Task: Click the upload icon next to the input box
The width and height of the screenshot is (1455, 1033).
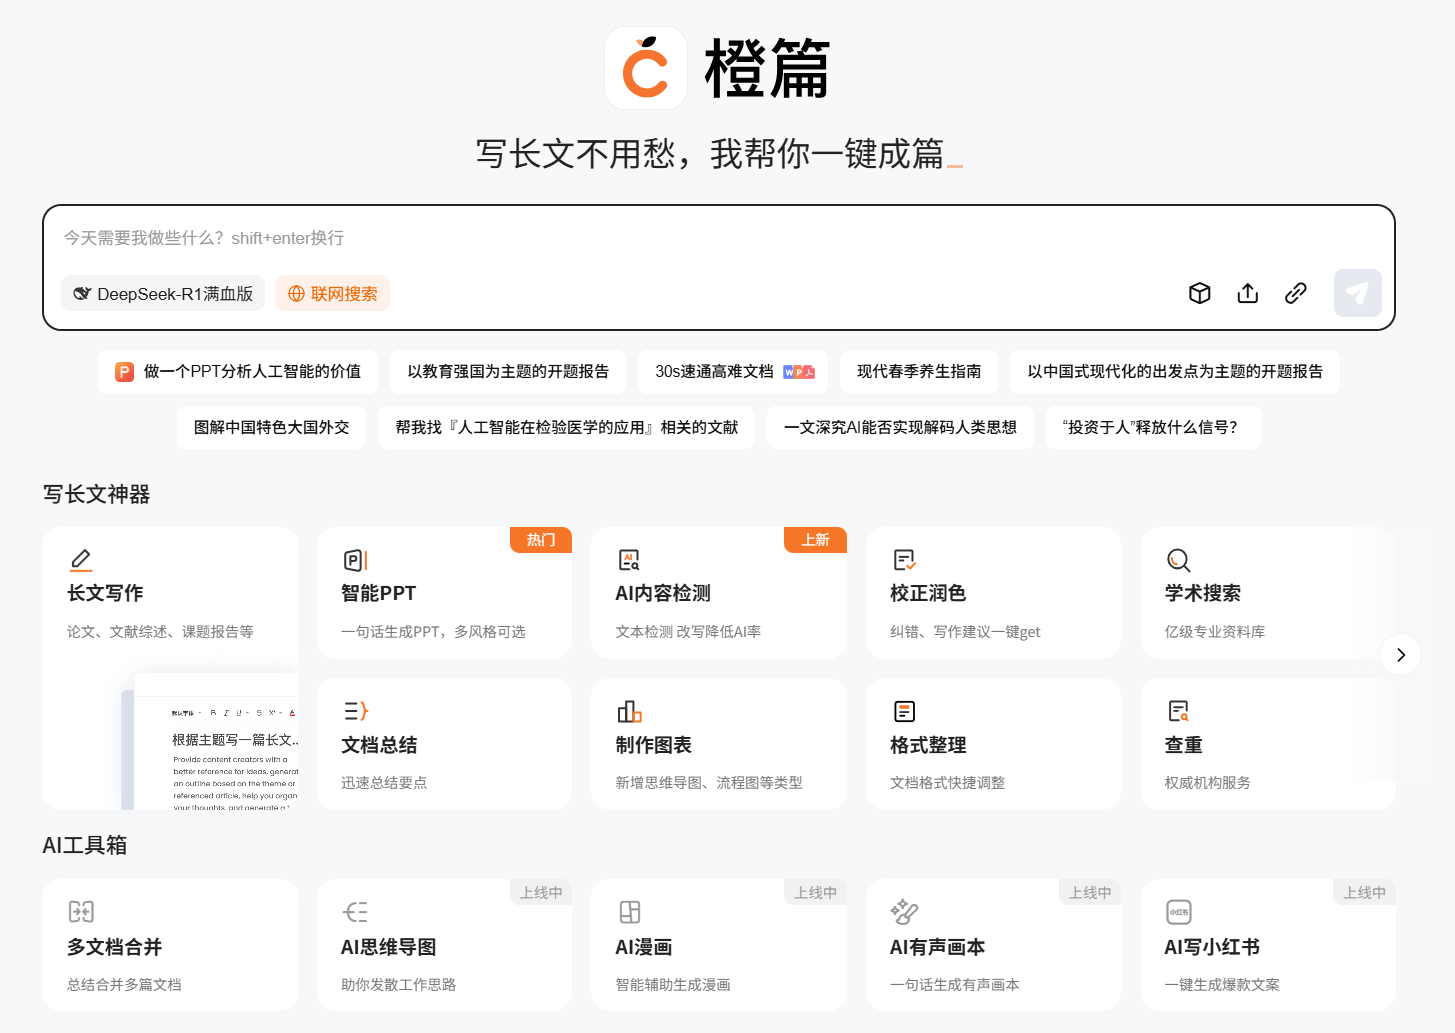Action: (x=1247, y=292)
